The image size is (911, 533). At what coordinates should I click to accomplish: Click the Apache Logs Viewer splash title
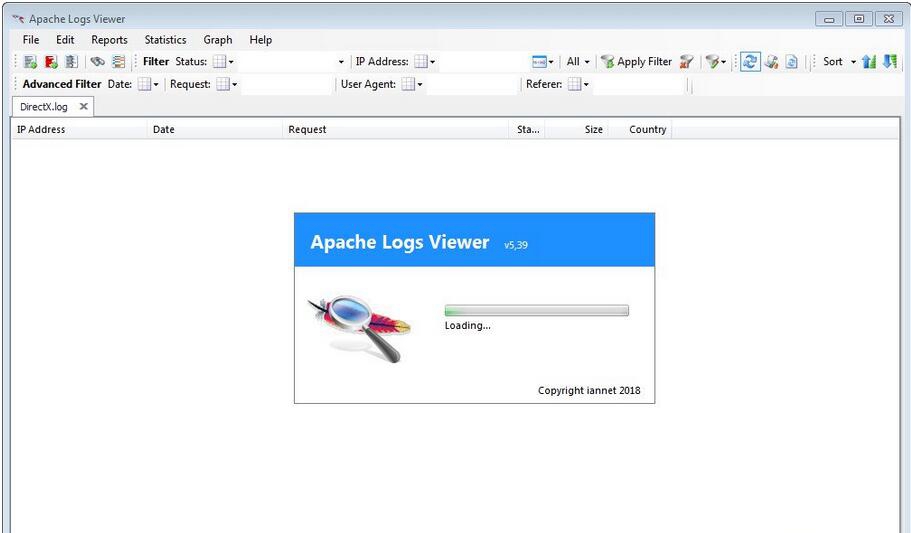(400, 242)
